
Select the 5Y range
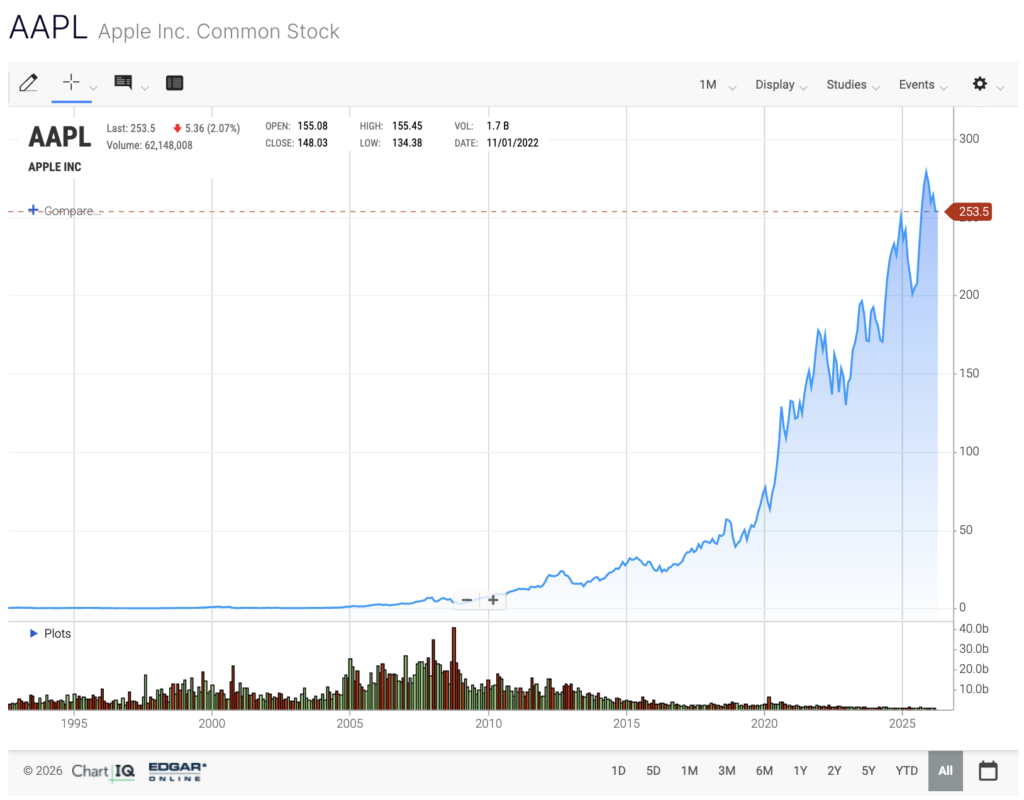[868, 771]
